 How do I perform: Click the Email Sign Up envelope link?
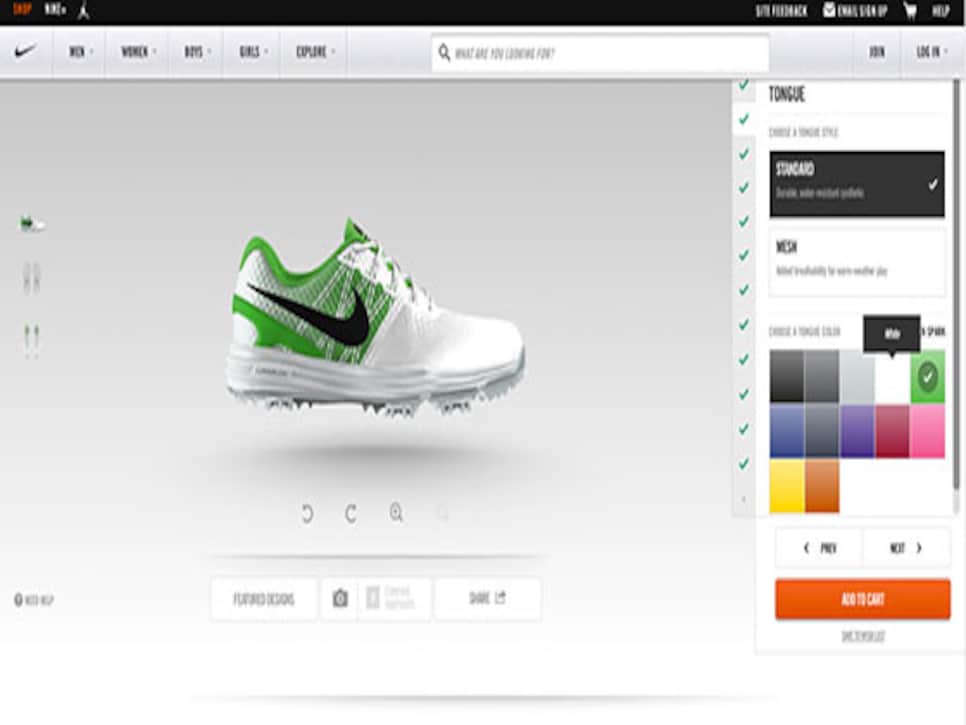pyautogui.click(x=855, y=10)
